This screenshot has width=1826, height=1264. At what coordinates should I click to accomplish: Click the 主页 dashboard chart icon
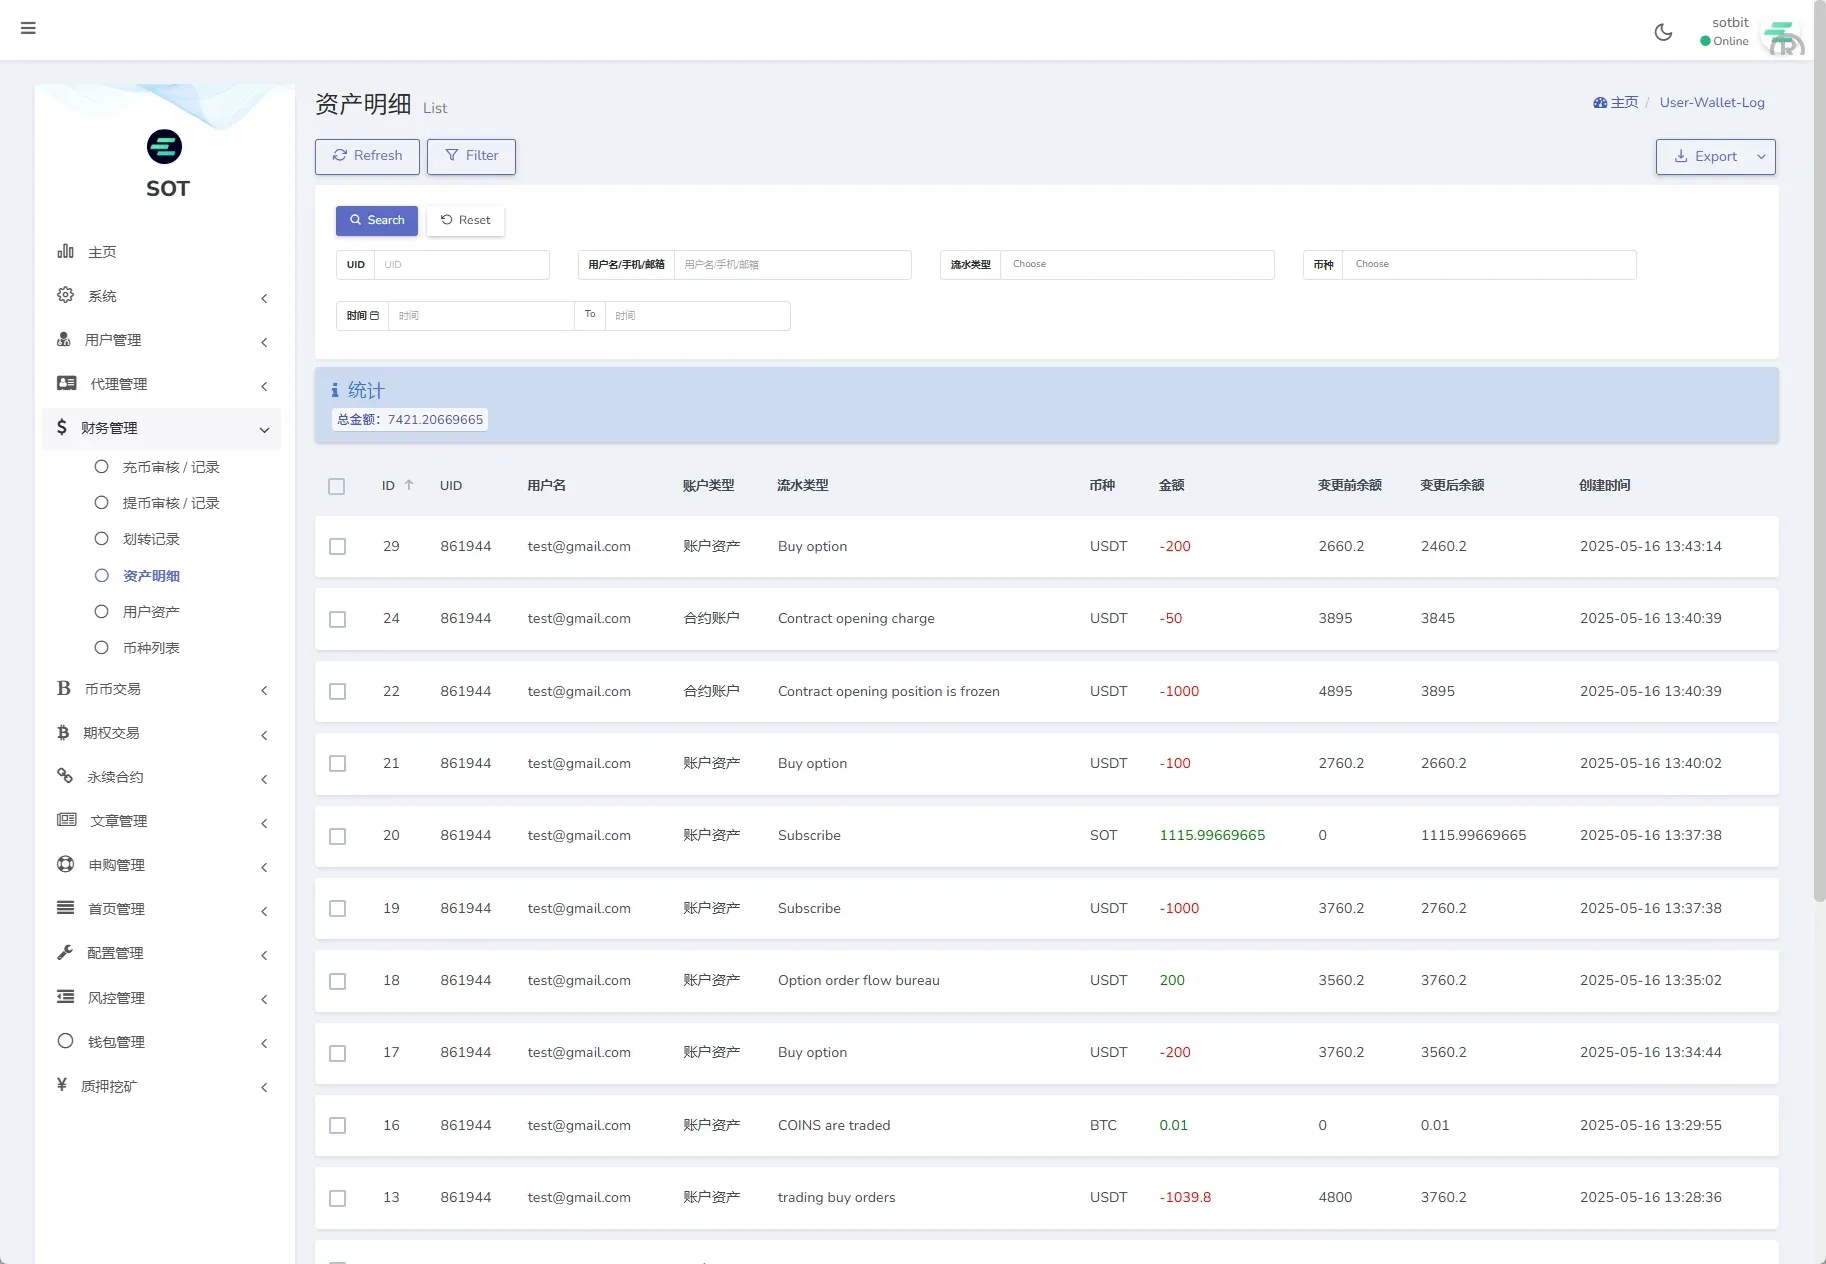click(x=65, y=251)
